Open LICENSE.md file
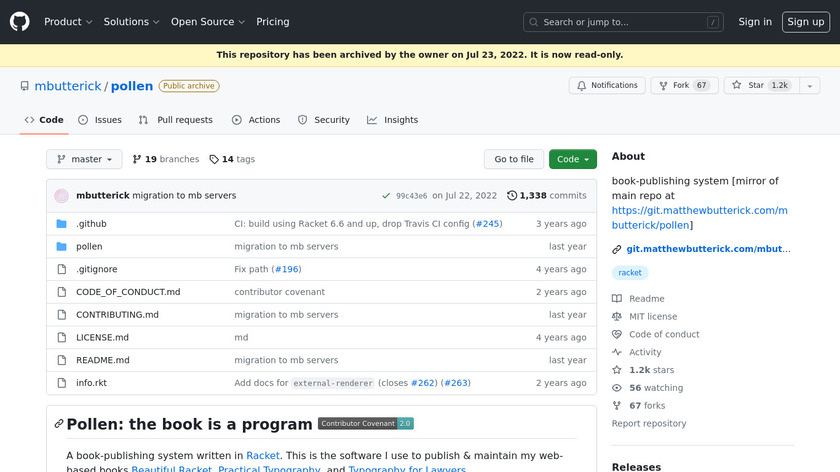 [x=102, y=338]
